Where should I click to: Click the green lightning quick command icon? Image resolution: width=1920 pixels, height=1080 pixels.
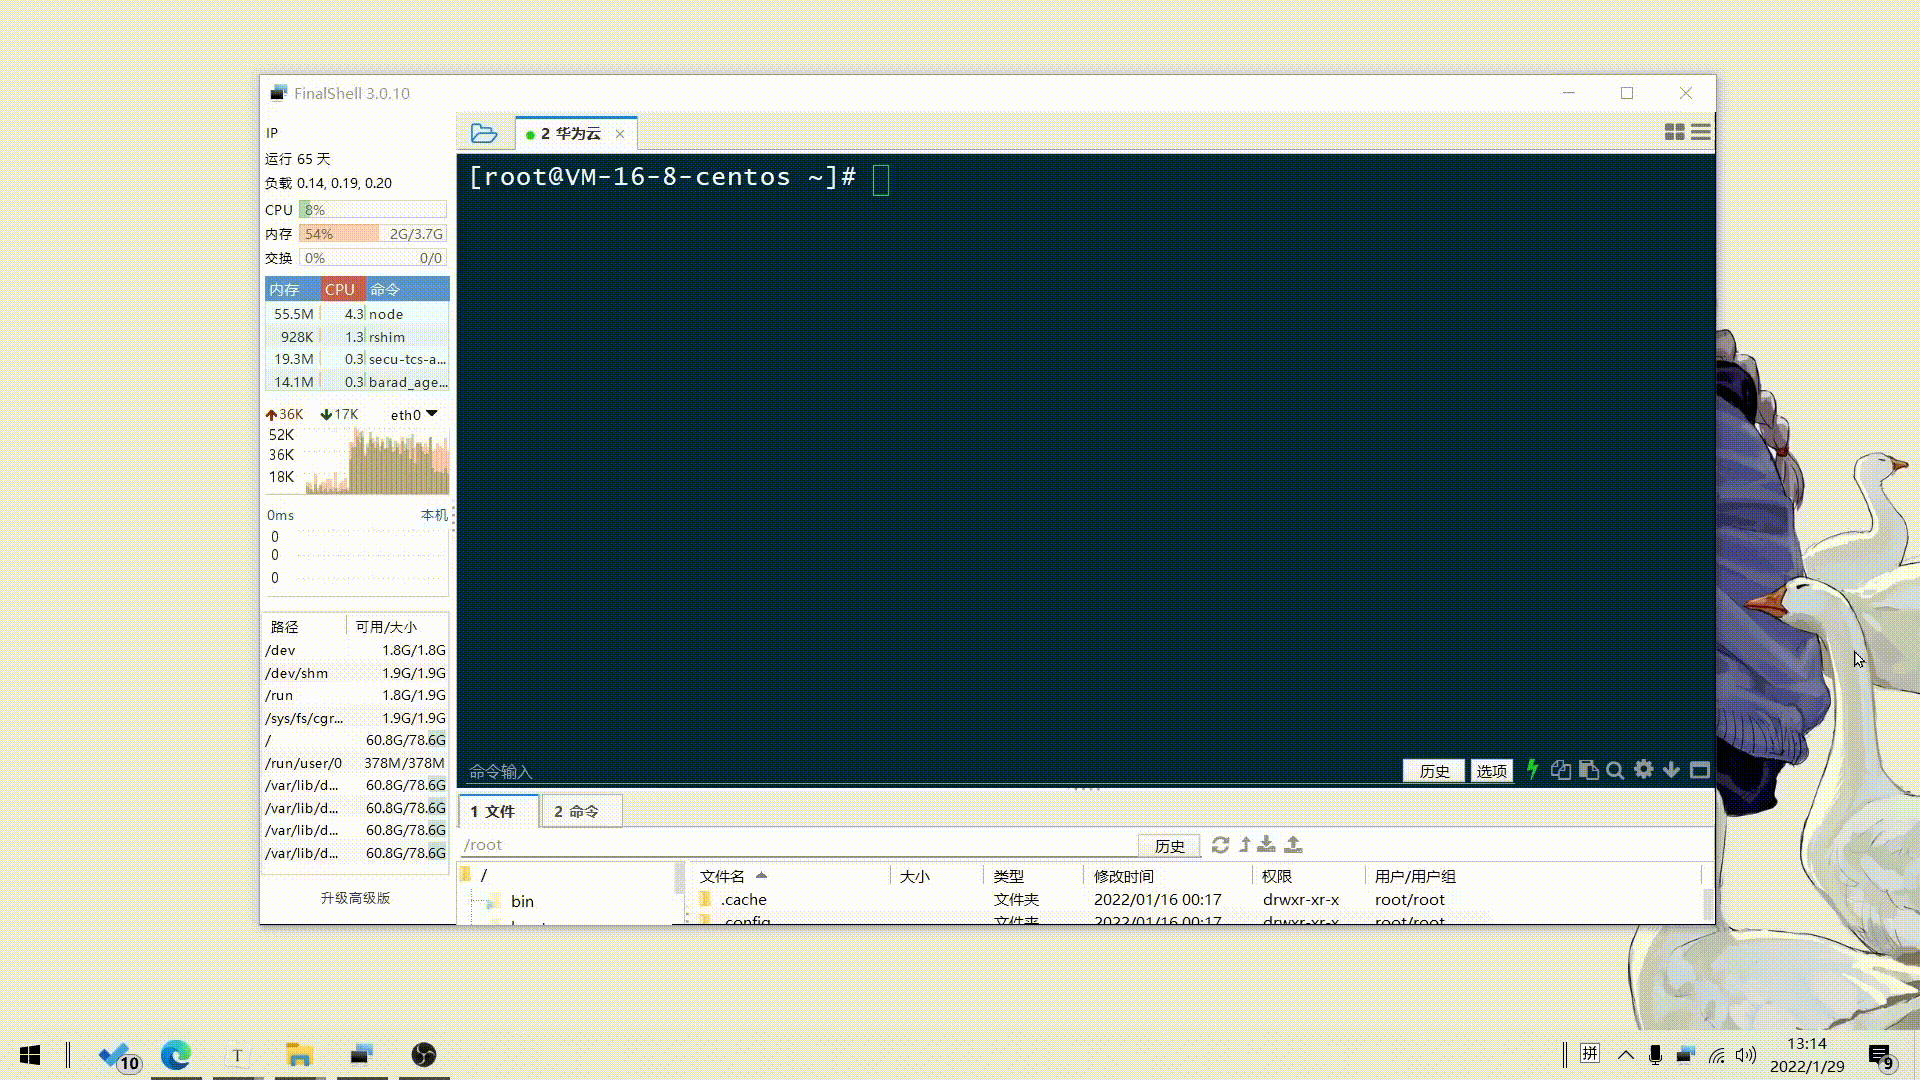pyautogui.click(x=1532, y=770)
